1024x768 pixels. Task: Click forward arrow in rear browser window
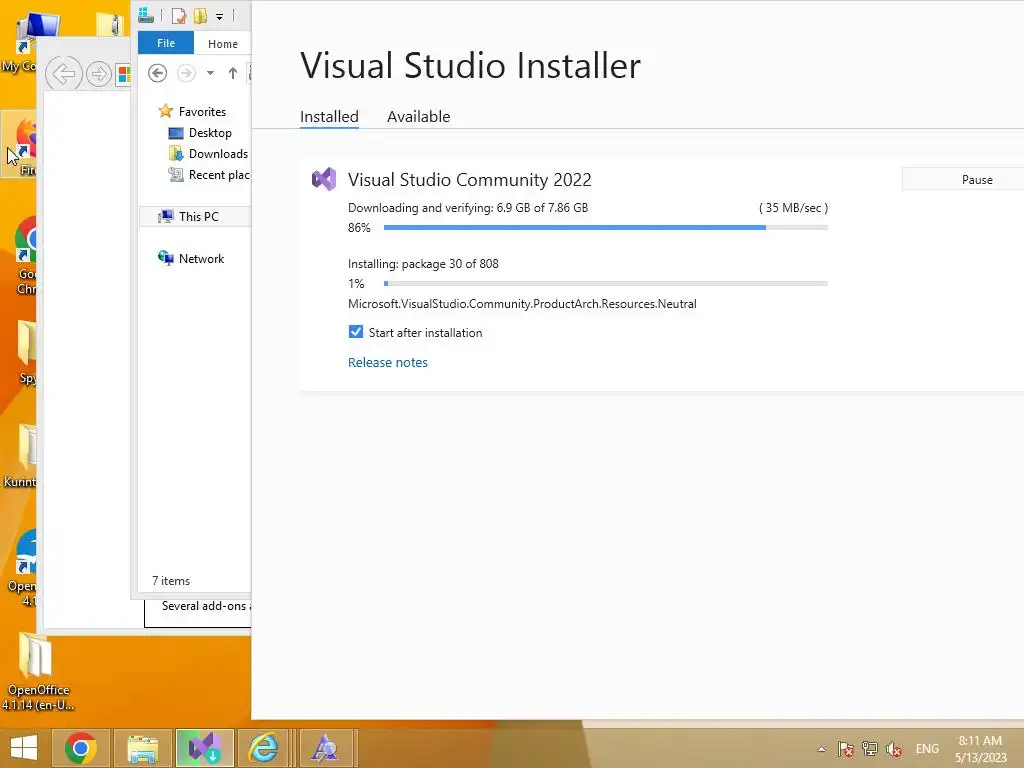coord(99,74)
